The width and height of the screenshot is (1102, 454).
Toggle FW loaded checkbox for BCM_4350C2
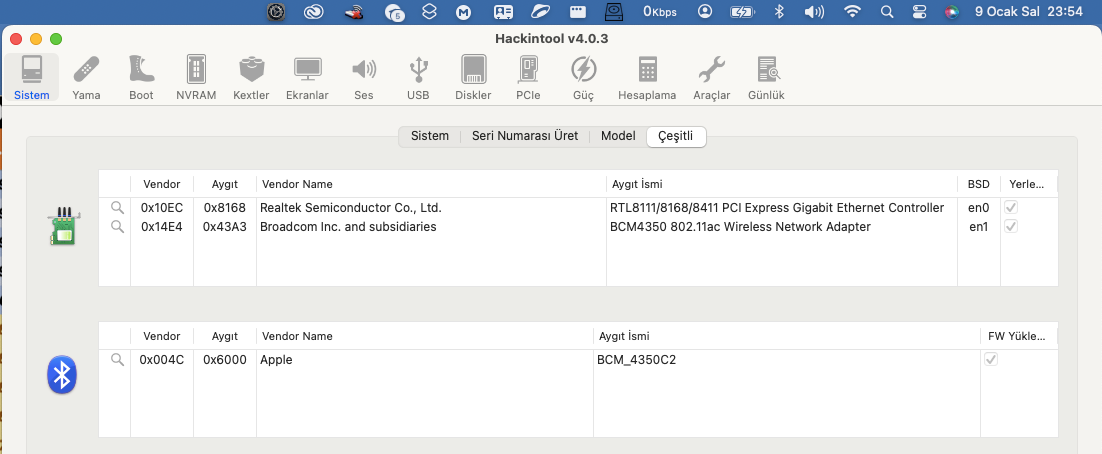[x=991, y=359]
